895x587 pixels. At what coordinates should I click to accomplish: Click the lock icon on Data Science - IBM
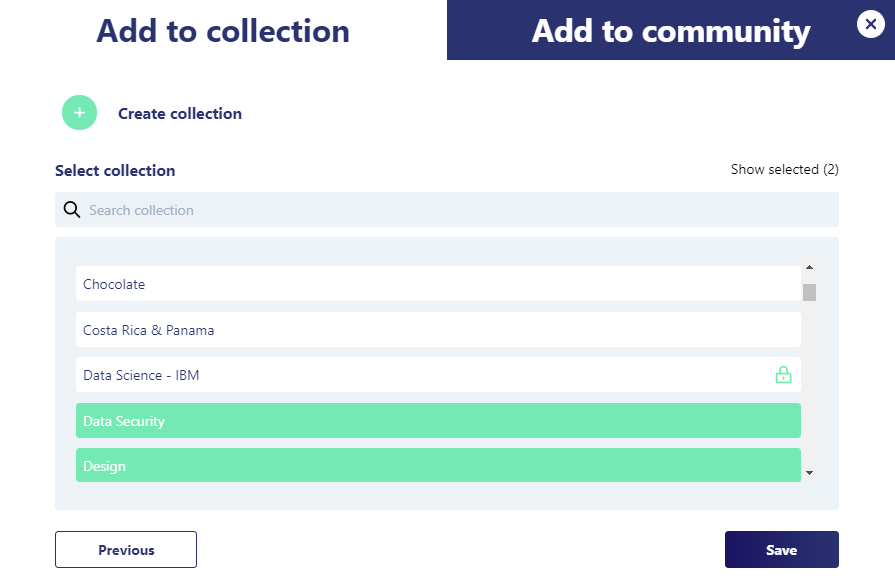coord(783,375)
